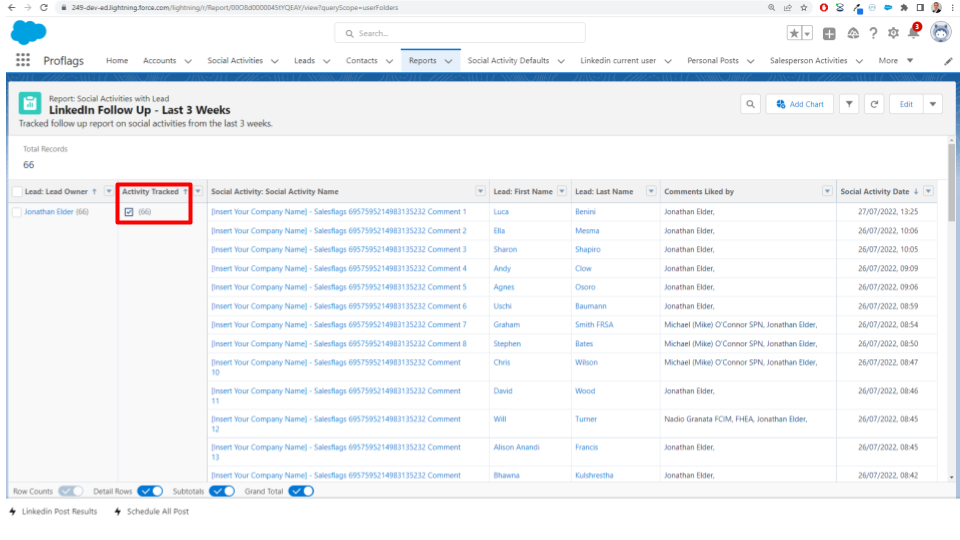
Task: Click the browser share page icon
Action: (x=787, y=7)
